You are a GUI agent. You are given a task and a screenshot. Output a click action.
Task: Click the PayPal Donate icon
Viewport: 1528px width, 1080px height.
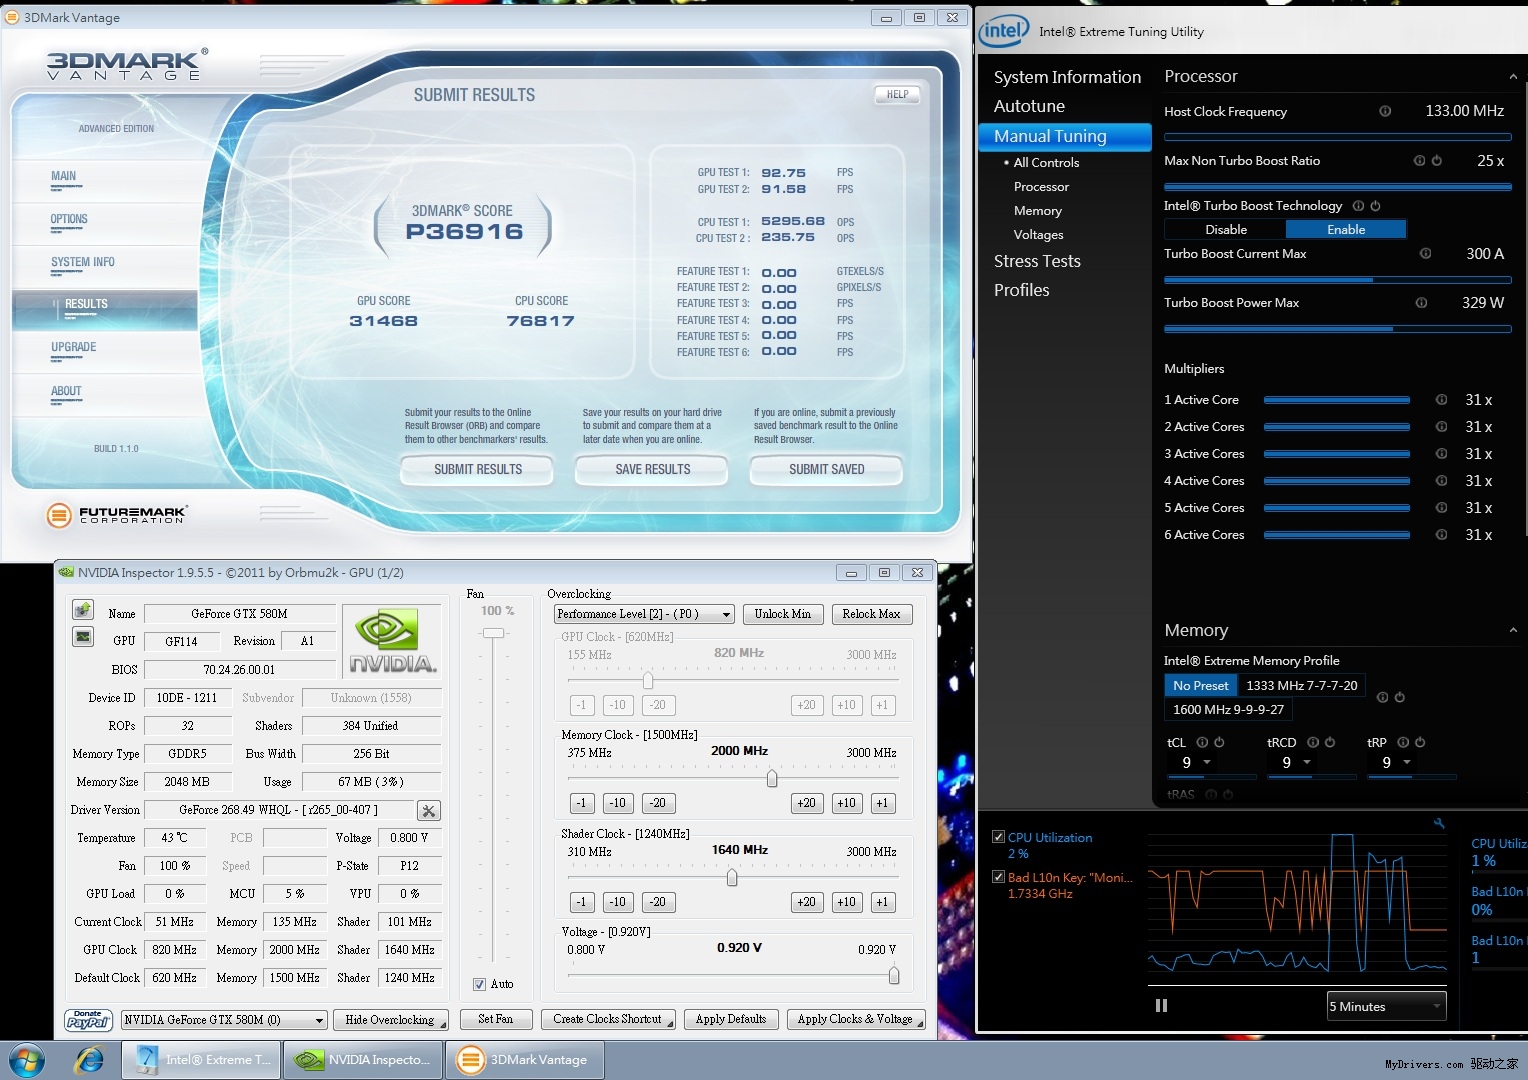click(88, 1019)
